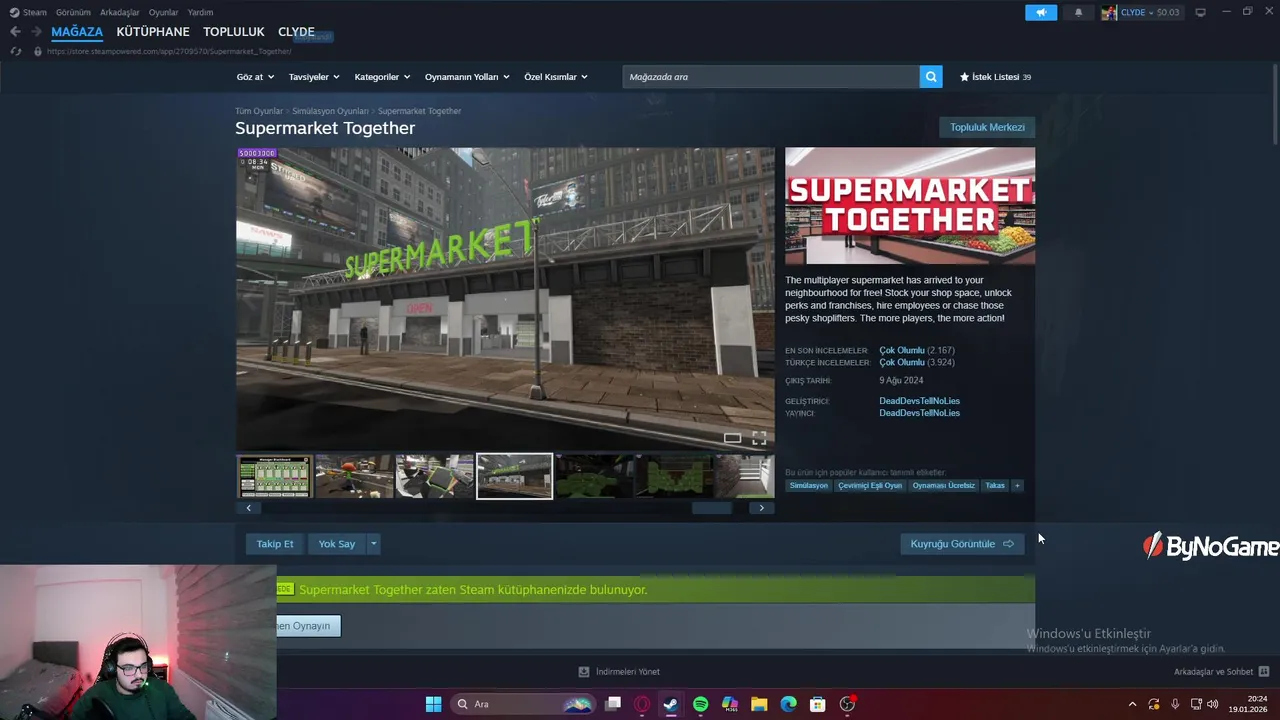Screen dimensions: 1280x720
Task: Open the DeadDevsTellNoLies developer link
Action: pos(919,401)
